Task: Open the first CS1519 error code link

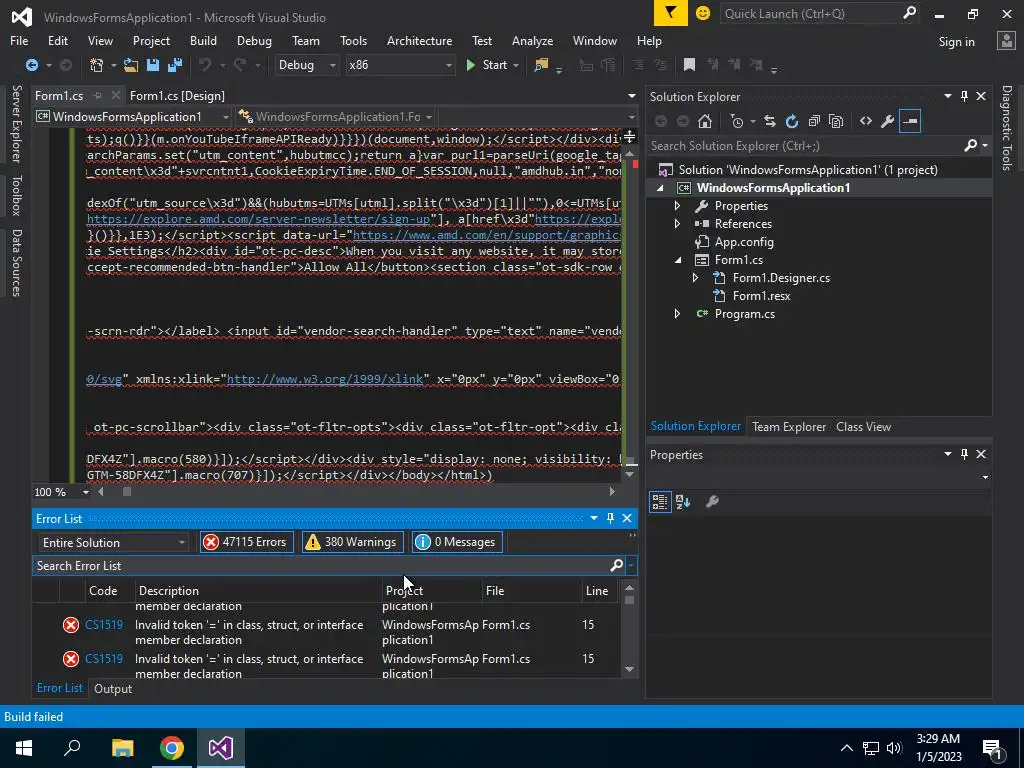Action: pos(104,624)
